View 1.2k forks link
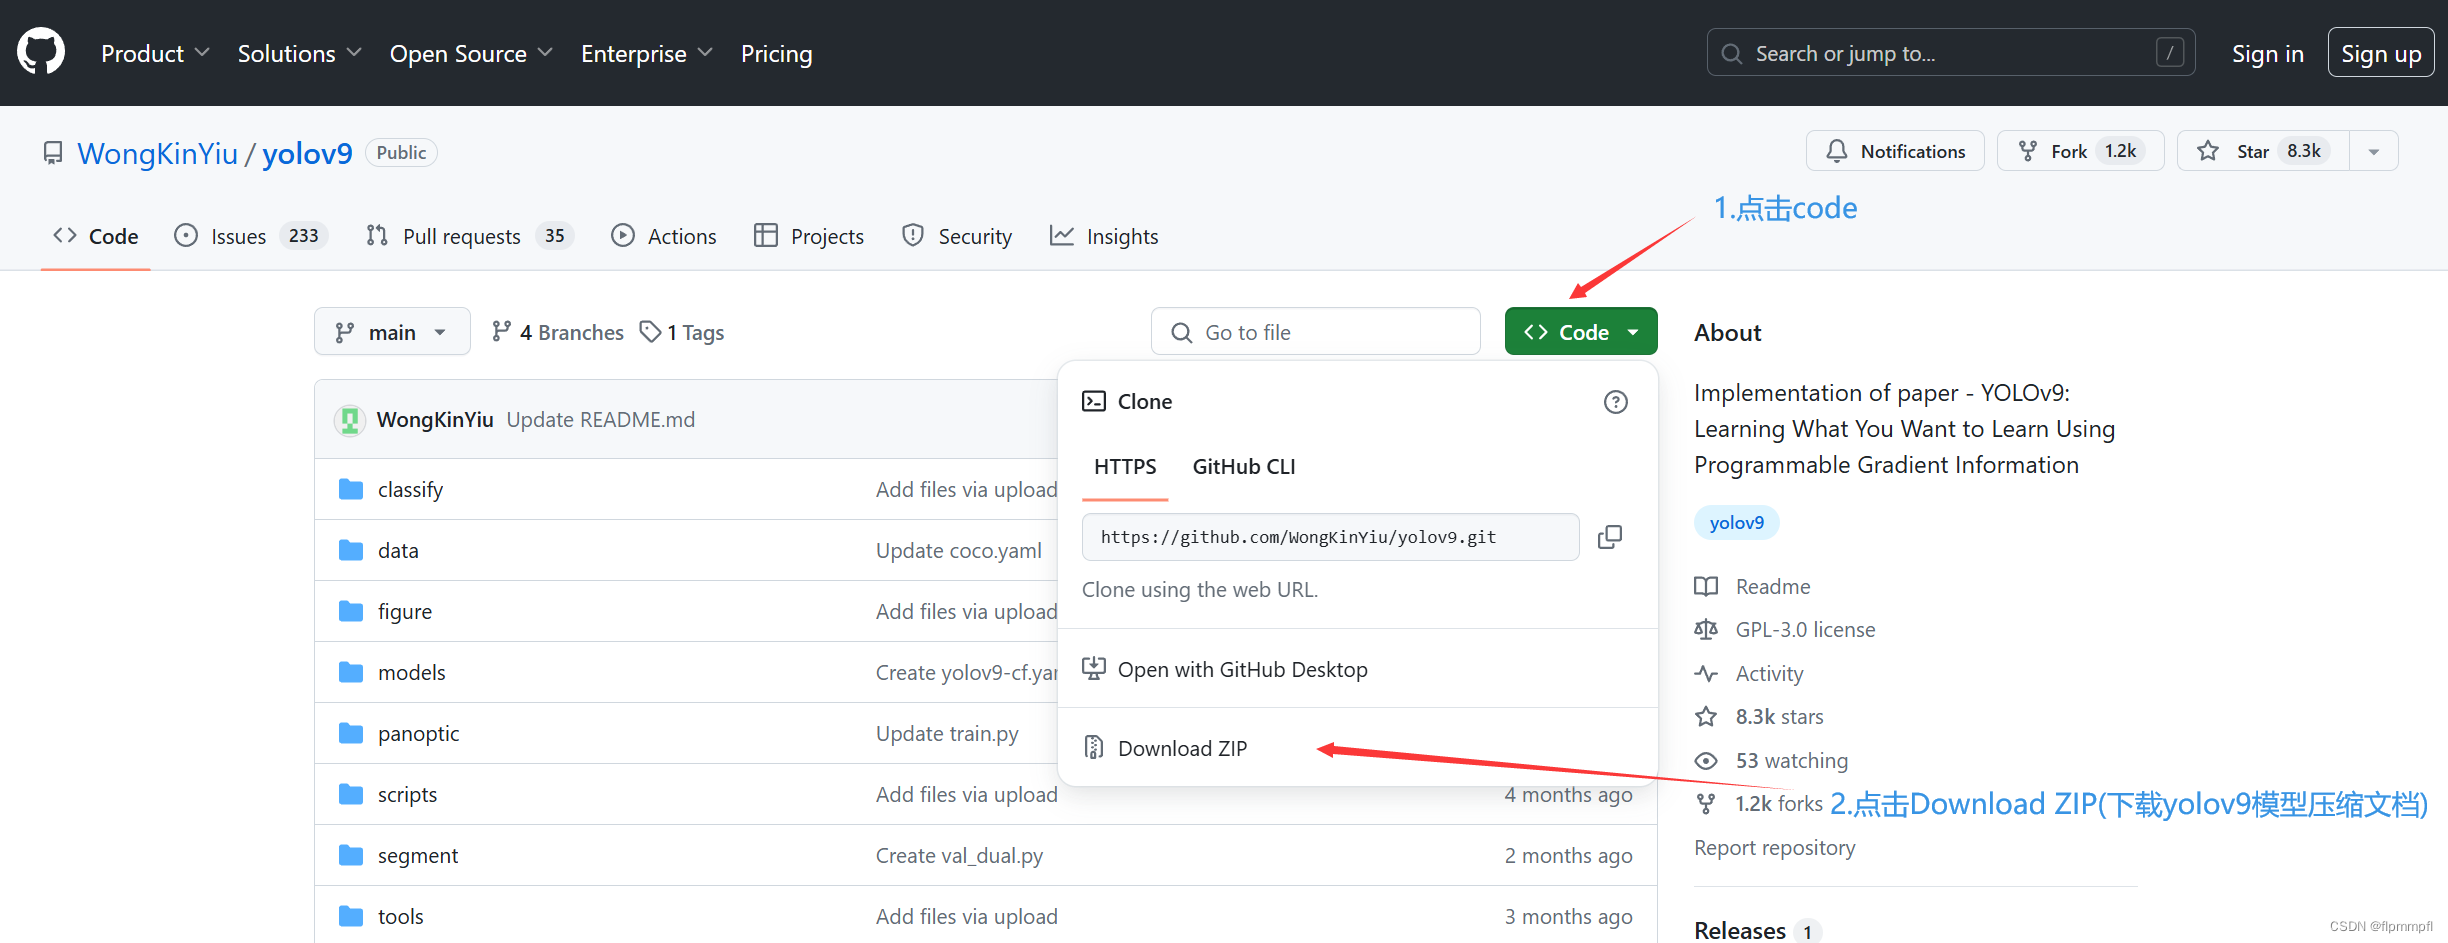The width and height of the screenshot is (2448, 943). click(x=1760, y=804)
